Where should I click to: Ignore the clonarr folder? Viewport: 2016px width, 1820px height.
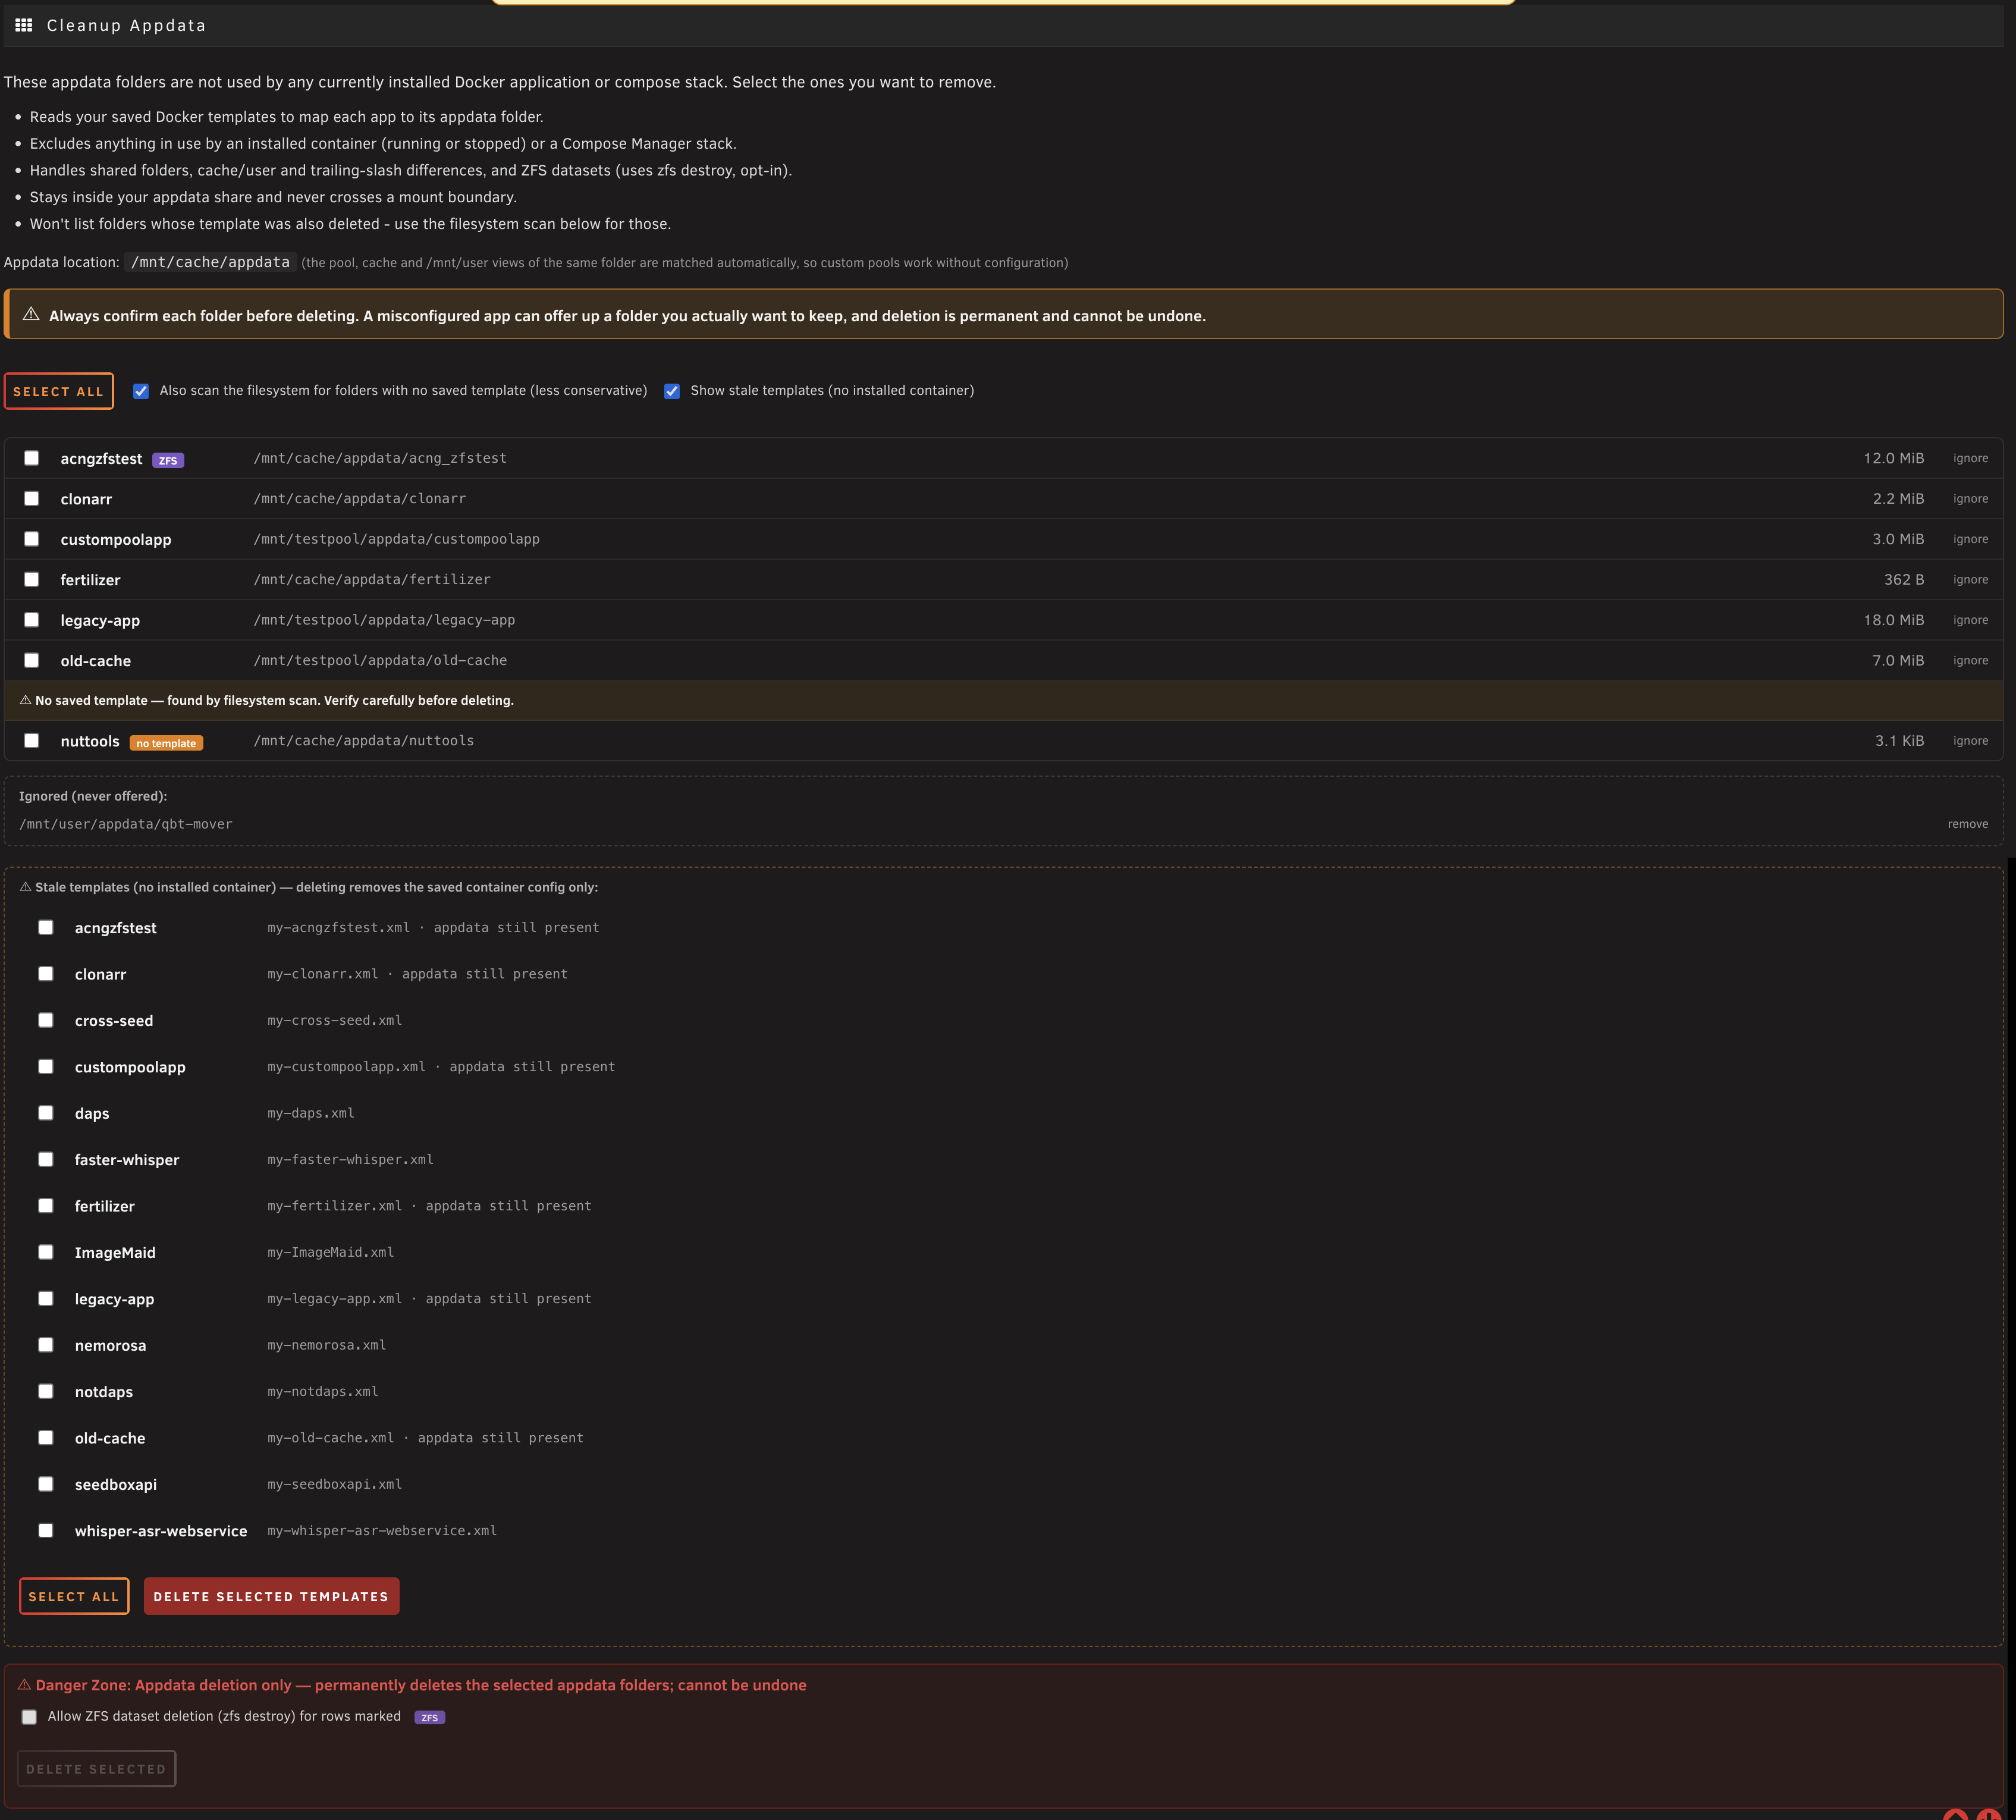[1970, 498]
